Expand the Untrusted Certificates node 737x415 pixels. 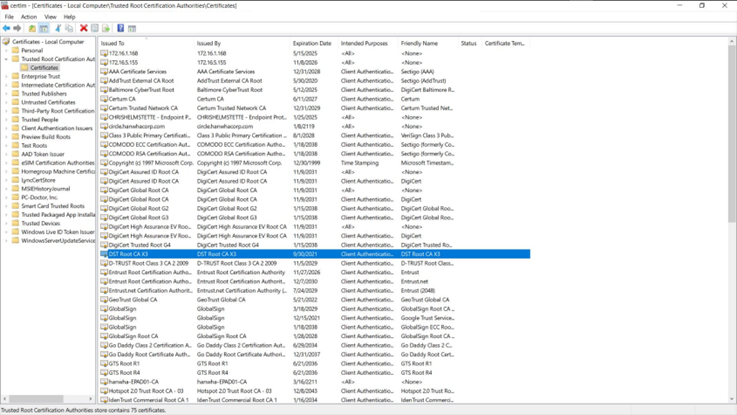pos(6,102)
